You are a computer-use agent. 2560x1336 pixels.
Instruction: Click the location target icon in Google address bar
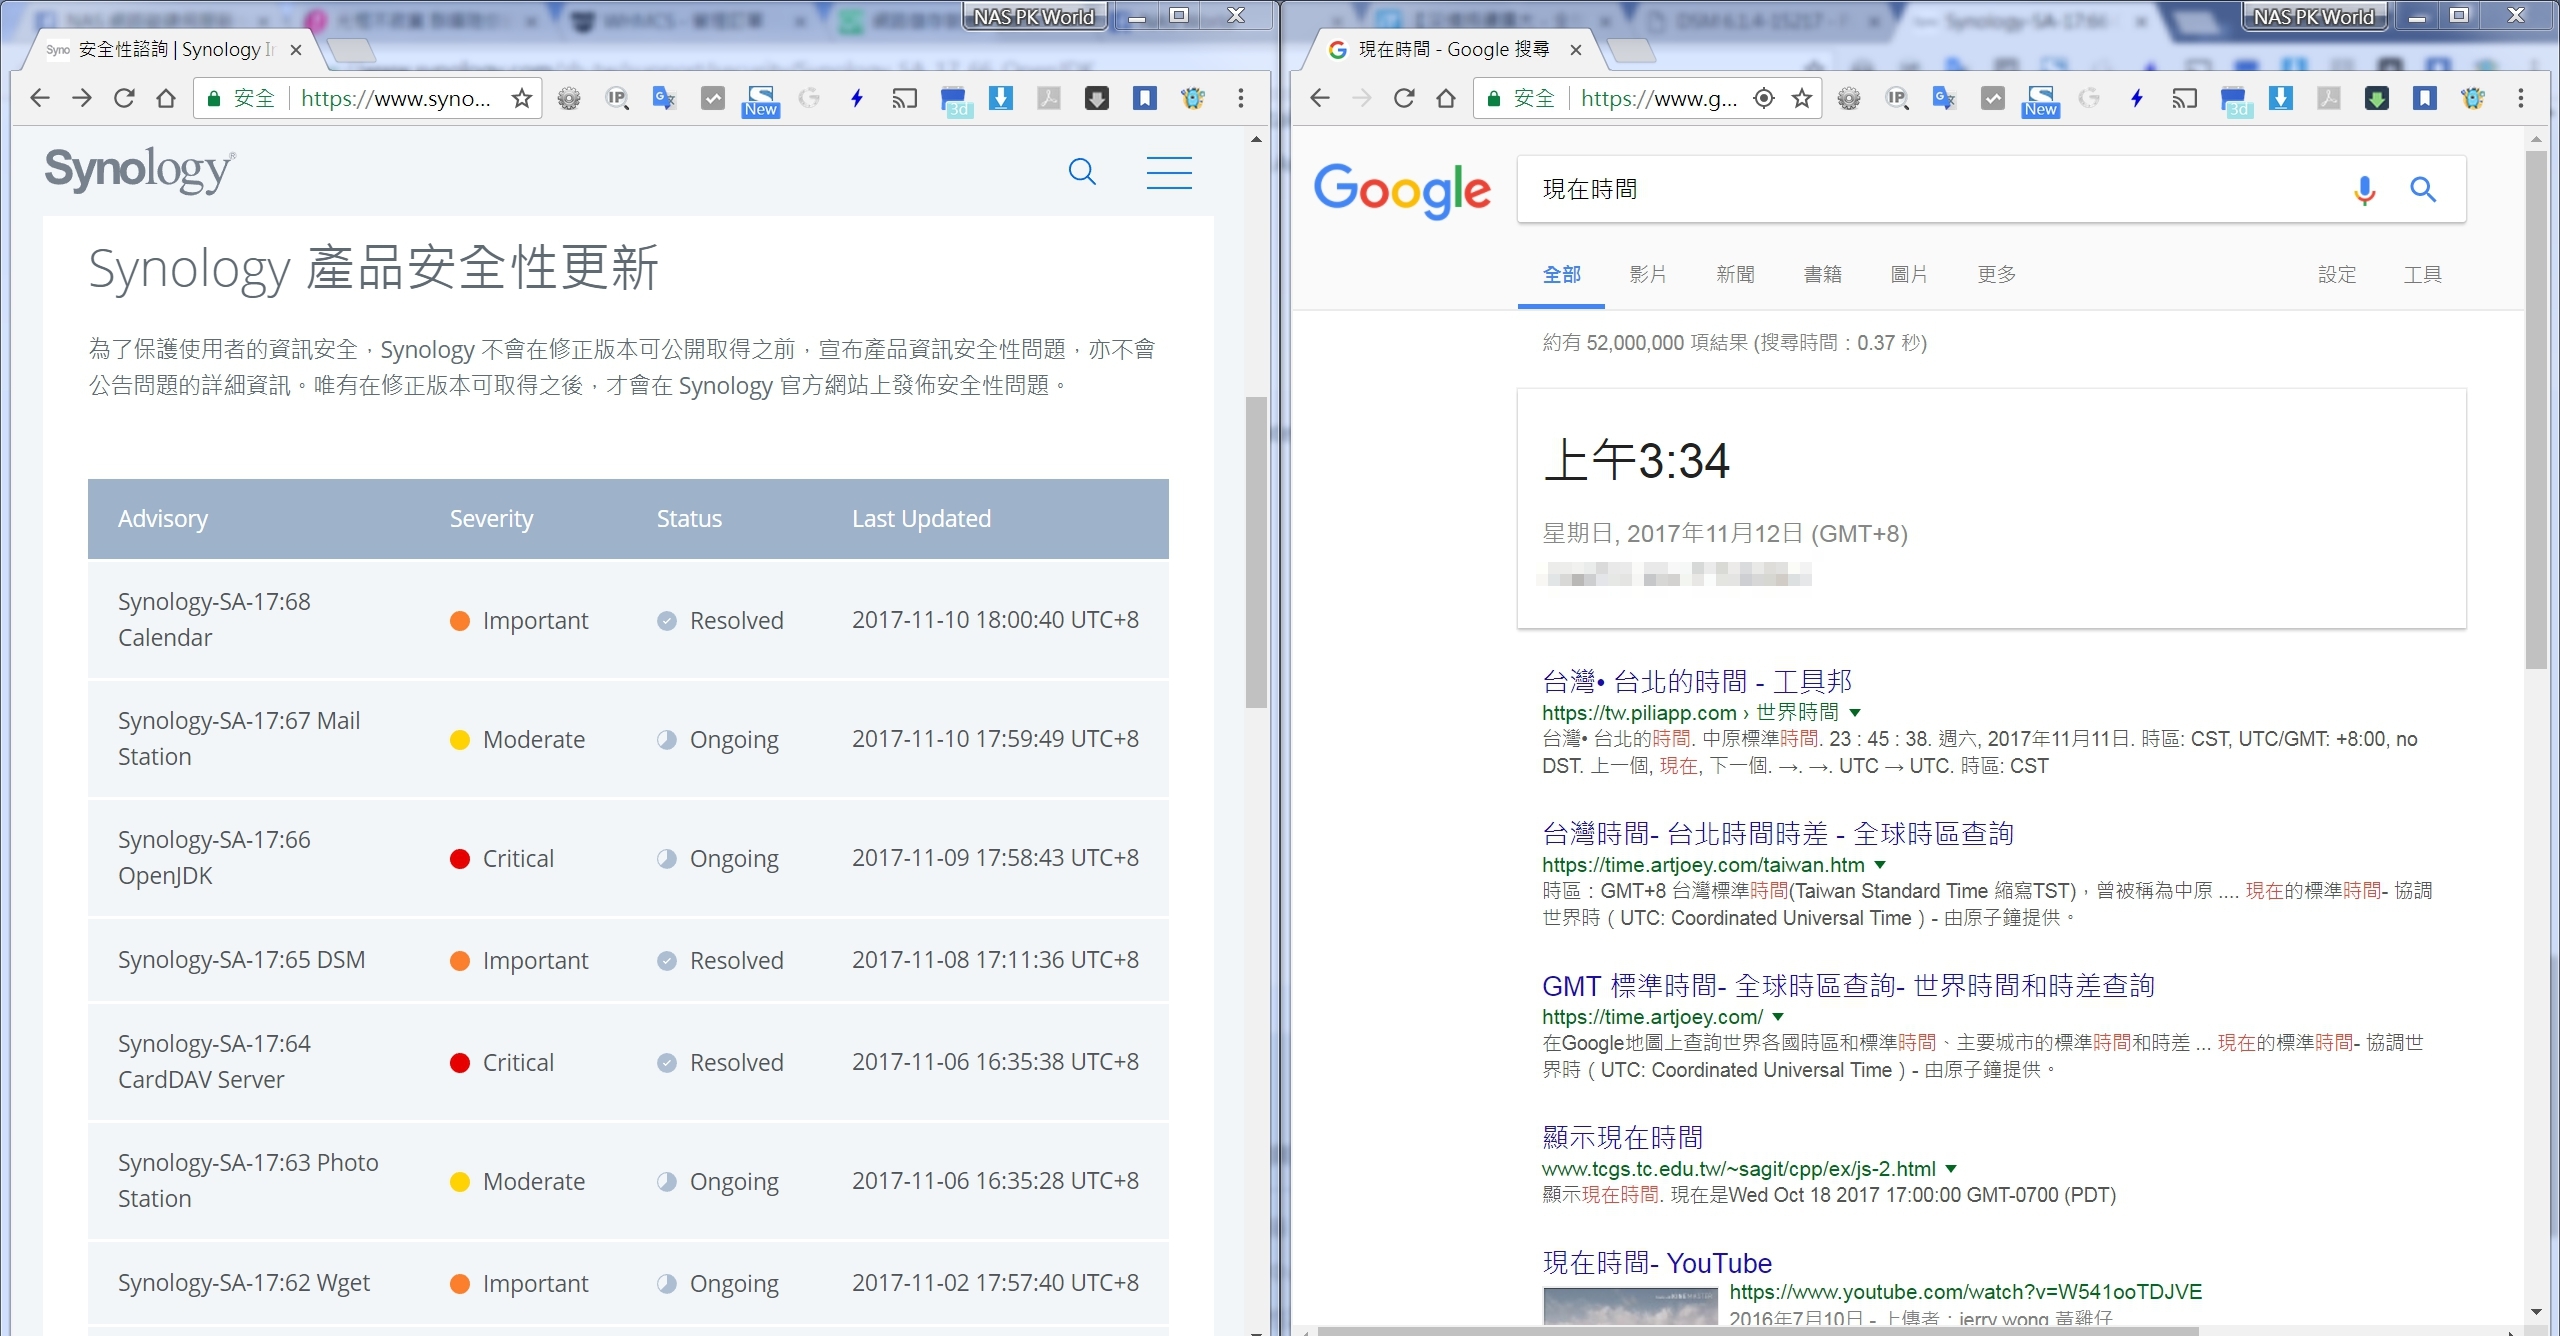[1764, 98]
